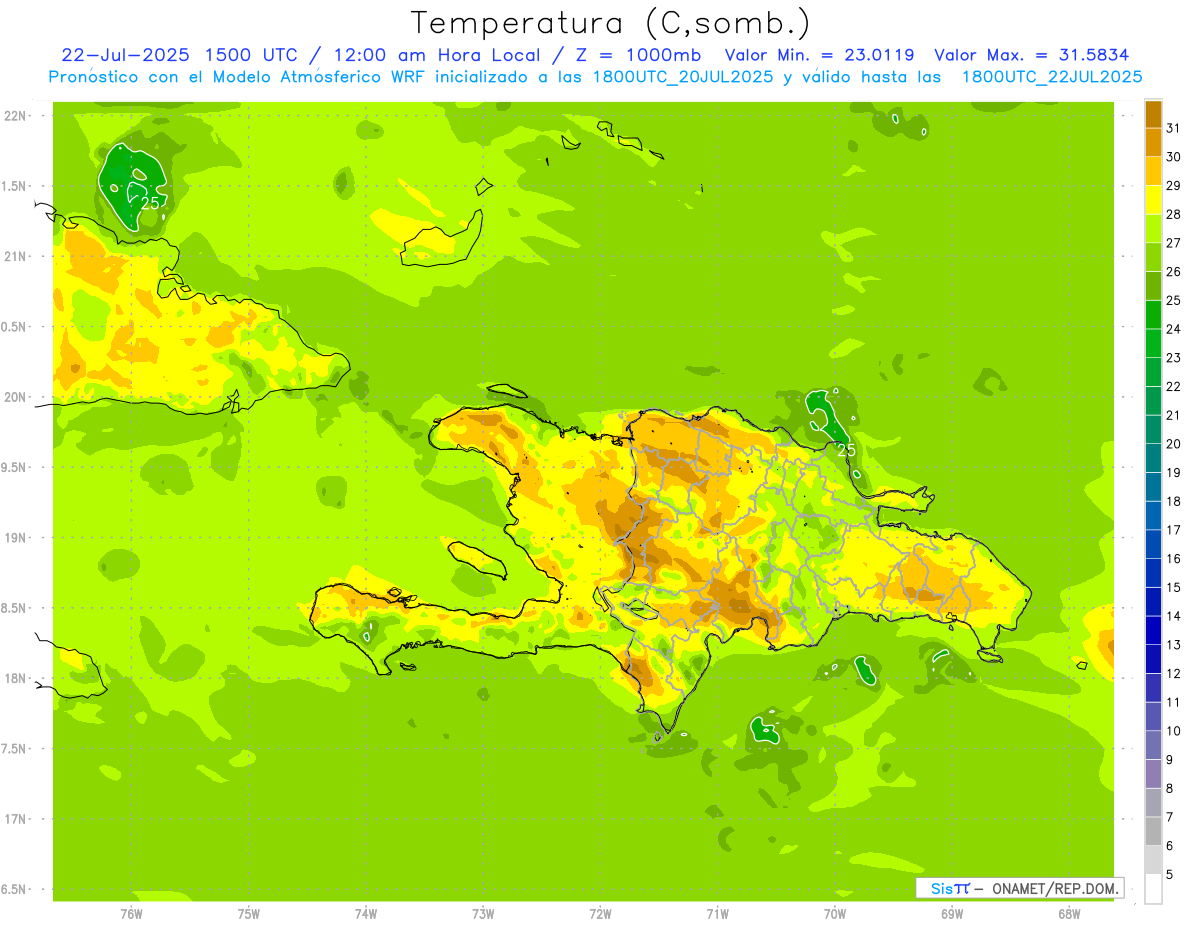The image size is (1200, 927).
Task: Click the "27" value on the color scale
Action: click(1174, 243)
